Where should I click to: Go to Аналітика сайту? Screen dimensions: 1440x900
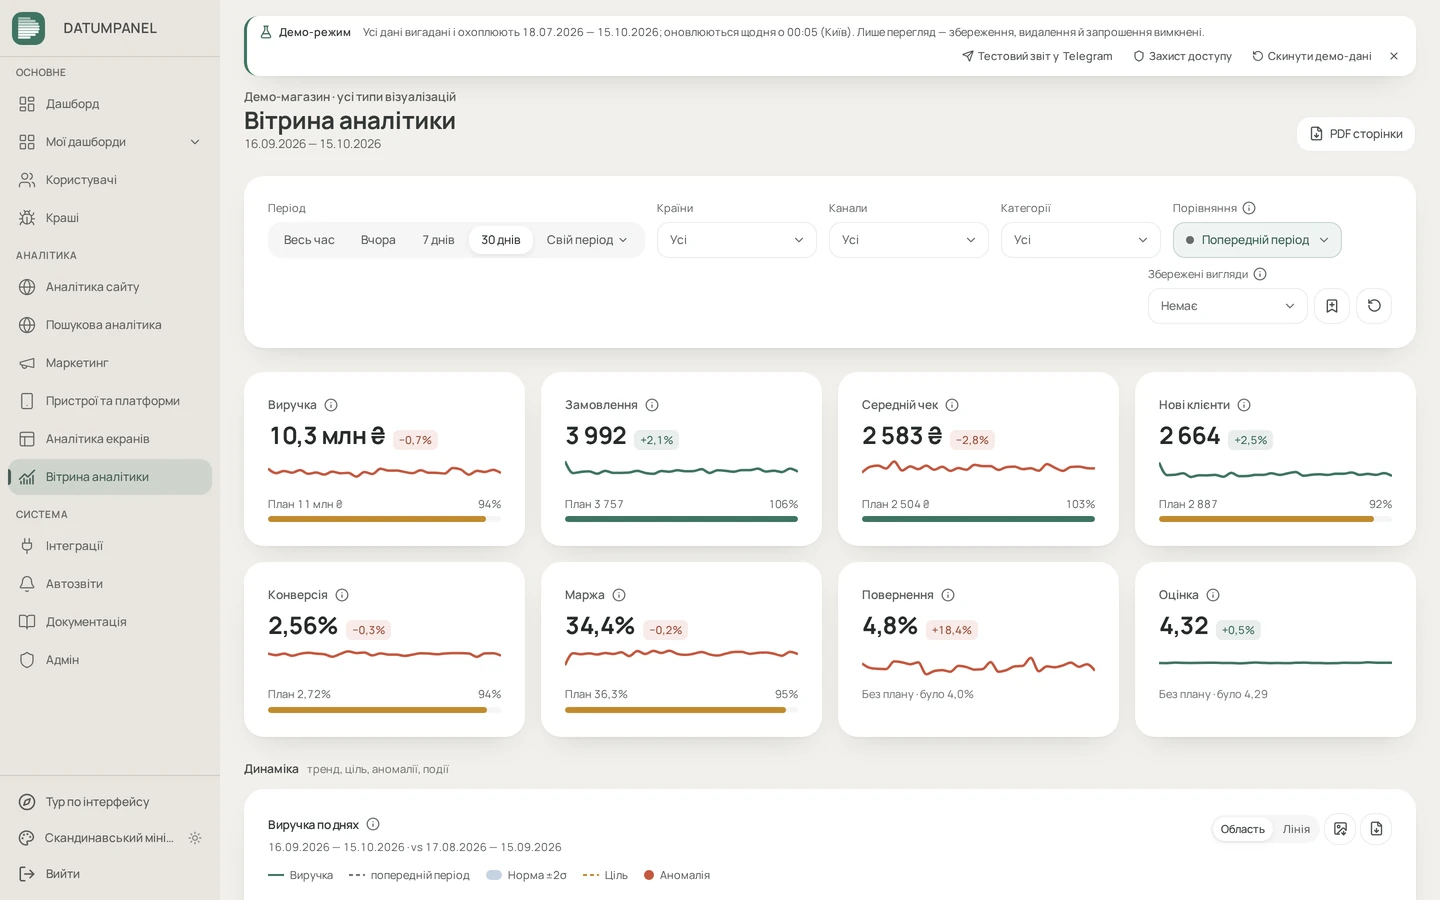[110, 287]
